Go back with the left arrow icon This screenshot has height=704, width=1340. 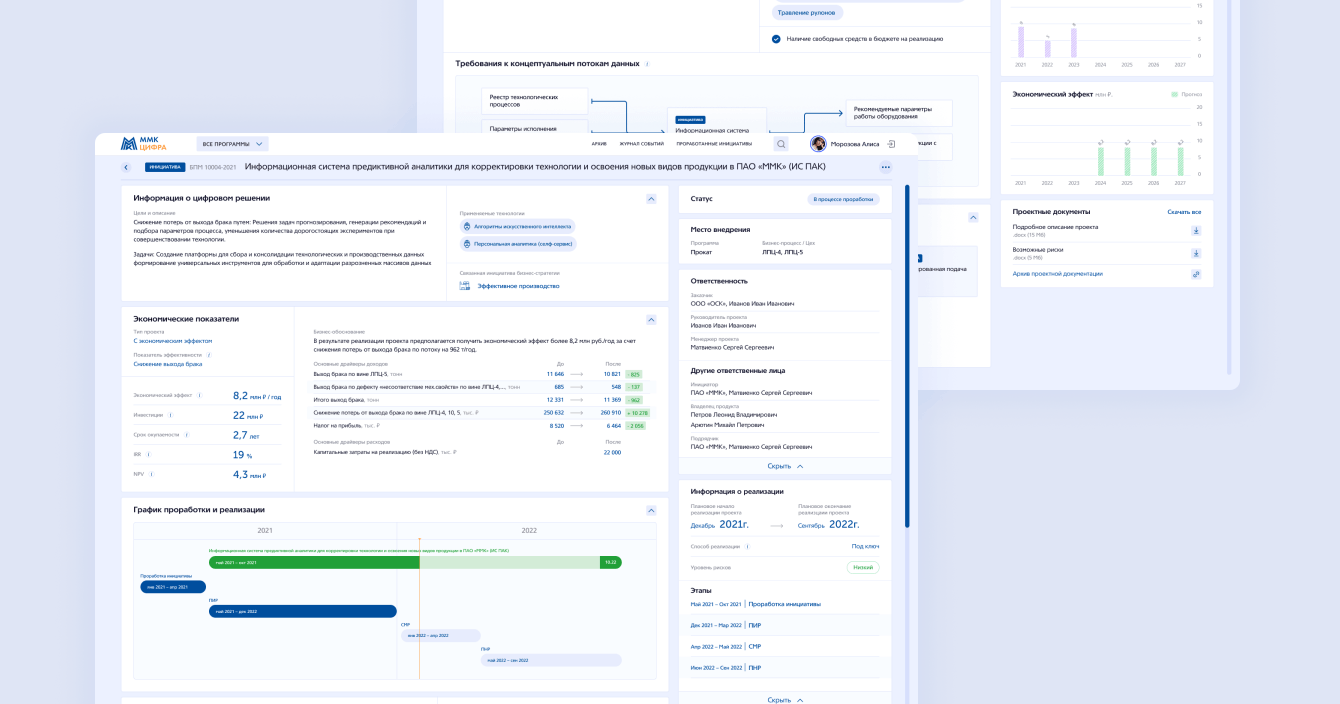click(x=126, y=167)
